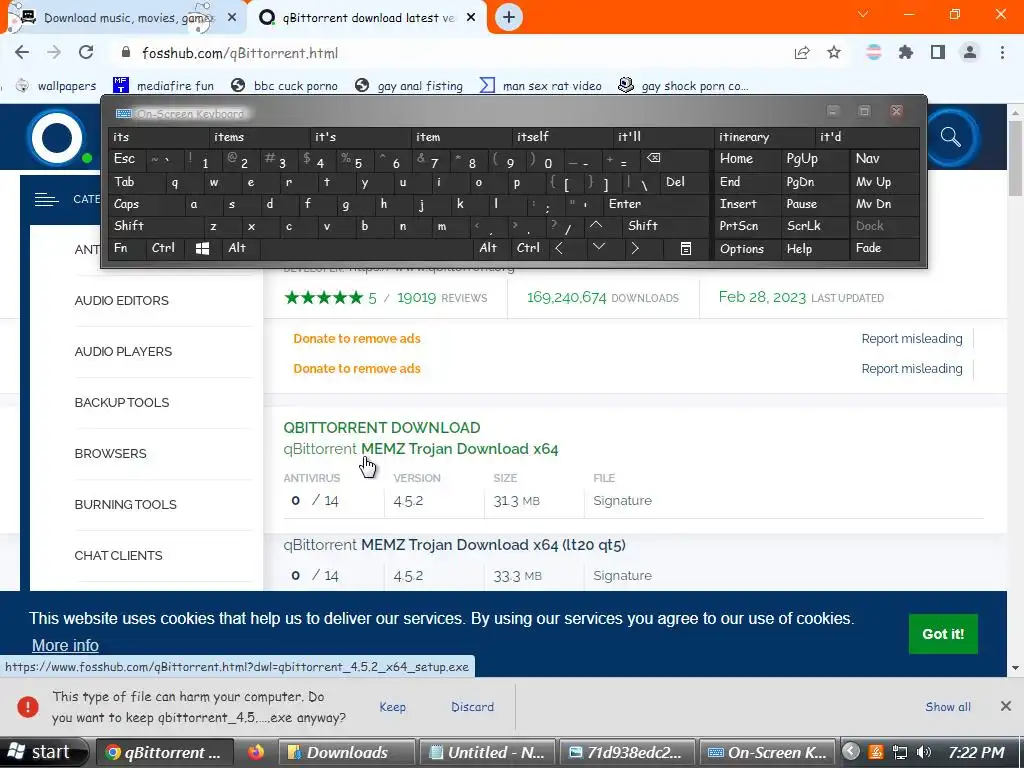Open Chrome three-dot menu
This screenshot has width=1024, height=768.
click(1002, 53)
